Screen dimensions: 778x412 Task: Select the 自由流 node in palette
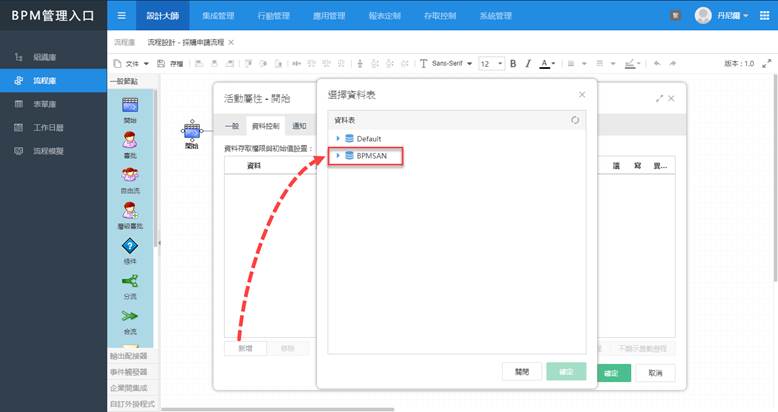130,180
